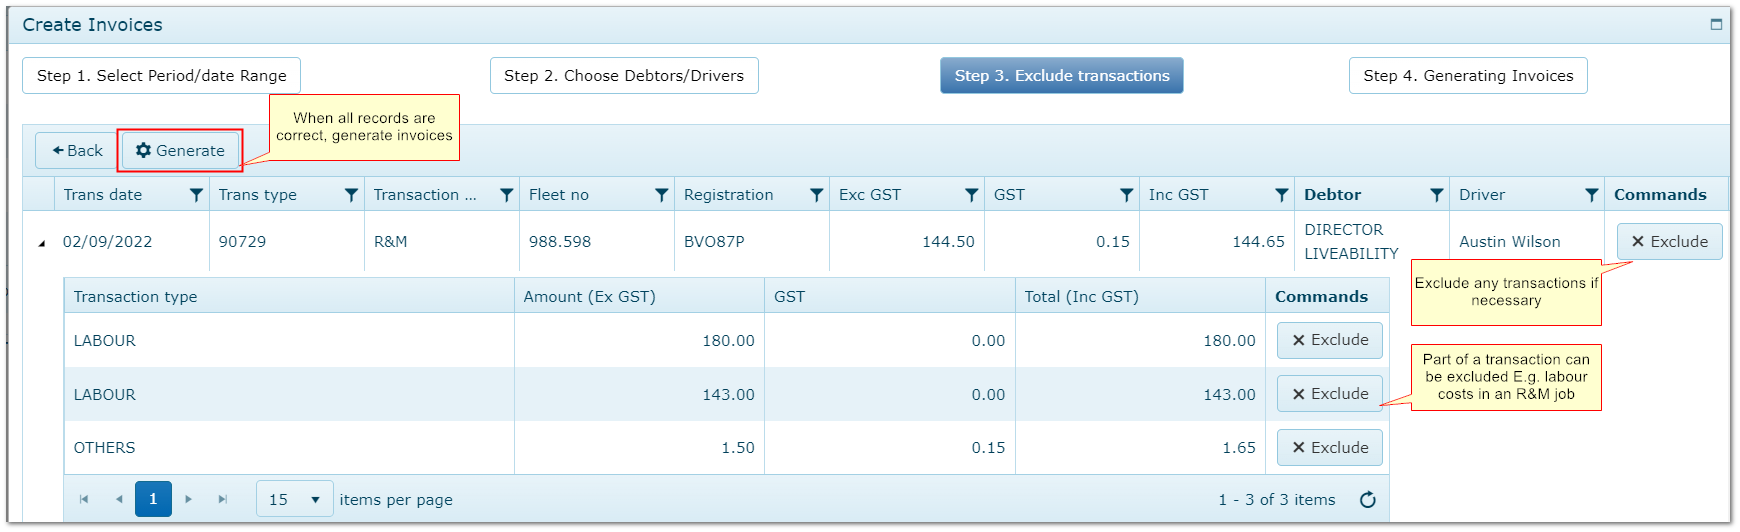Open Step 4 Generating Invoices
Viewport: 1740px width, 532px height.
click(1467, 76)
